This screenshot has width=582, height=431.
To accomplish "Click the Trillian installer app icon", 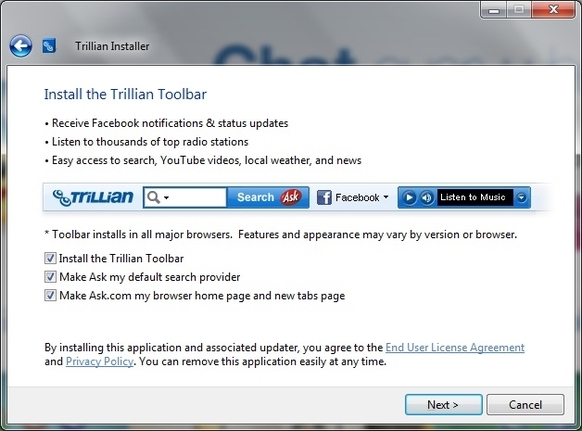I will point(49,46).
